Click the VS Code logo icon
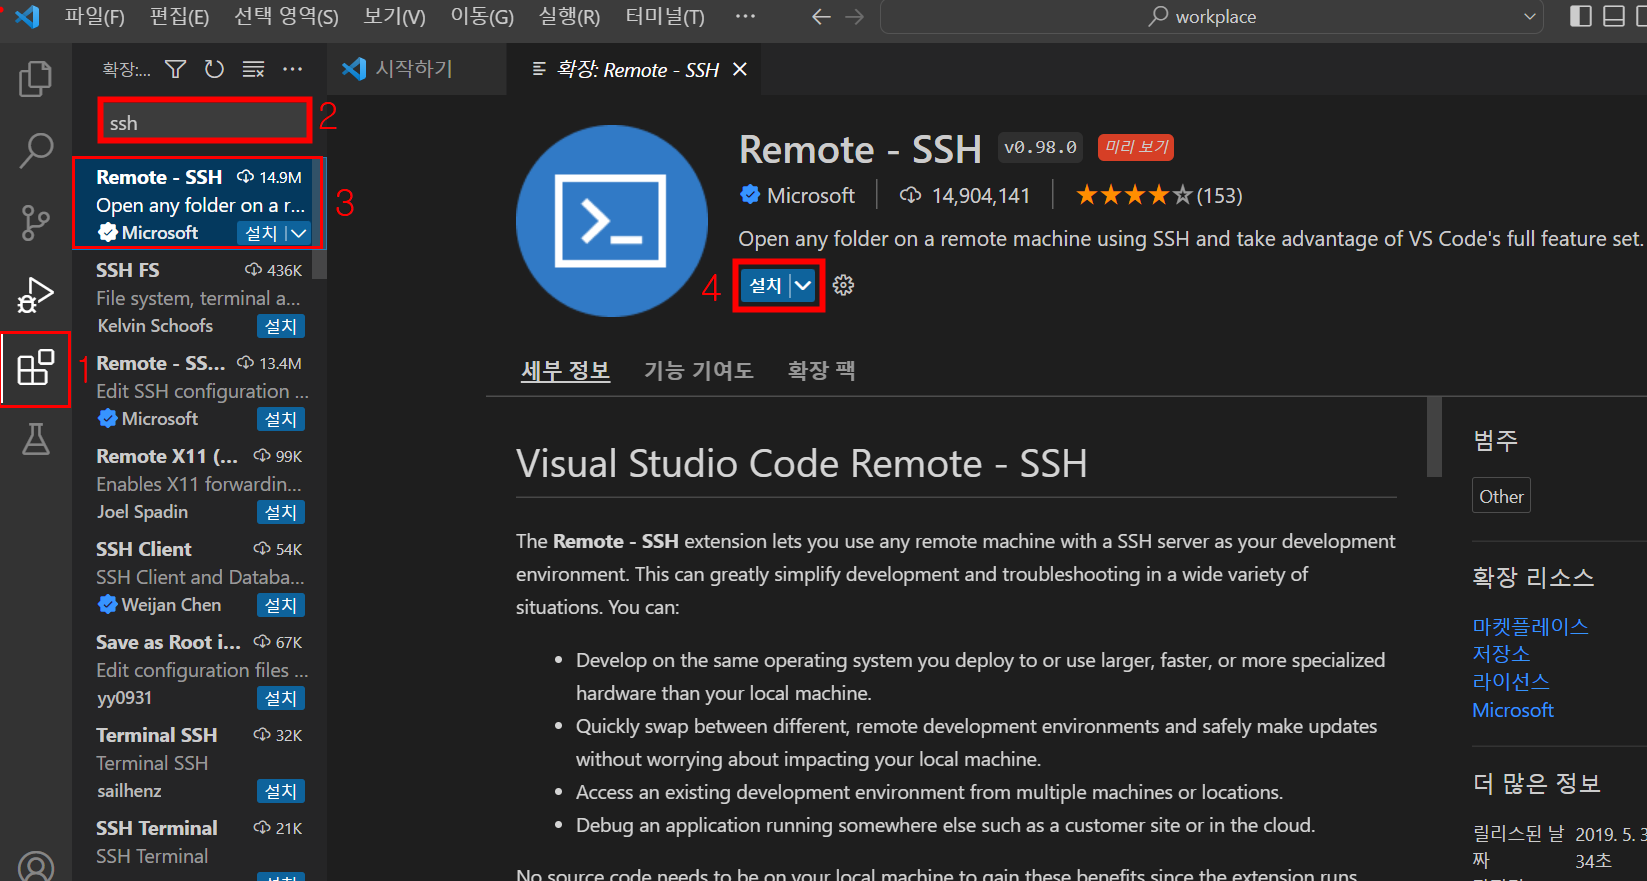The height and width of the screenshot is (881, 1647). [27, 16]
